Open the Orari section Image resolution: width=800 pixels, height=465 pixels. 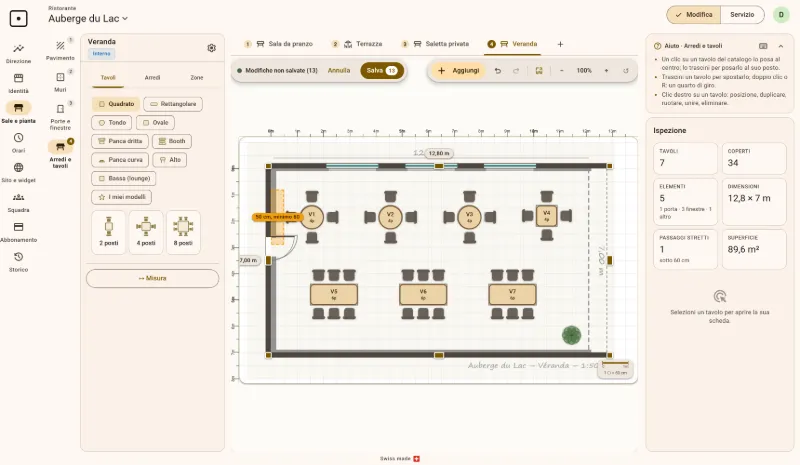pyautogui.click(x=18, y=142)
